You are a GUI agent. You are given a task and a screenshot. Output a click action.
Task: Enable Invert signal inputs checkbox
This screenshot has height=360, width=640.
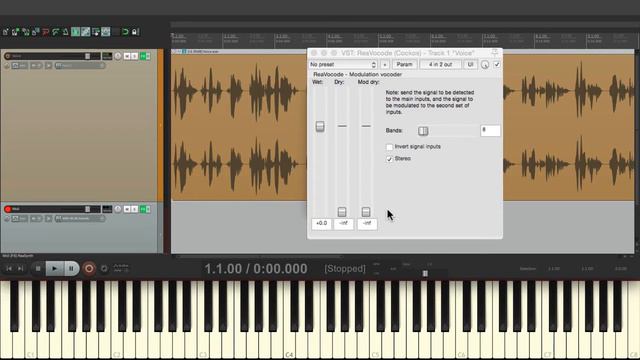pyautogui.click(x=389, y=147)
